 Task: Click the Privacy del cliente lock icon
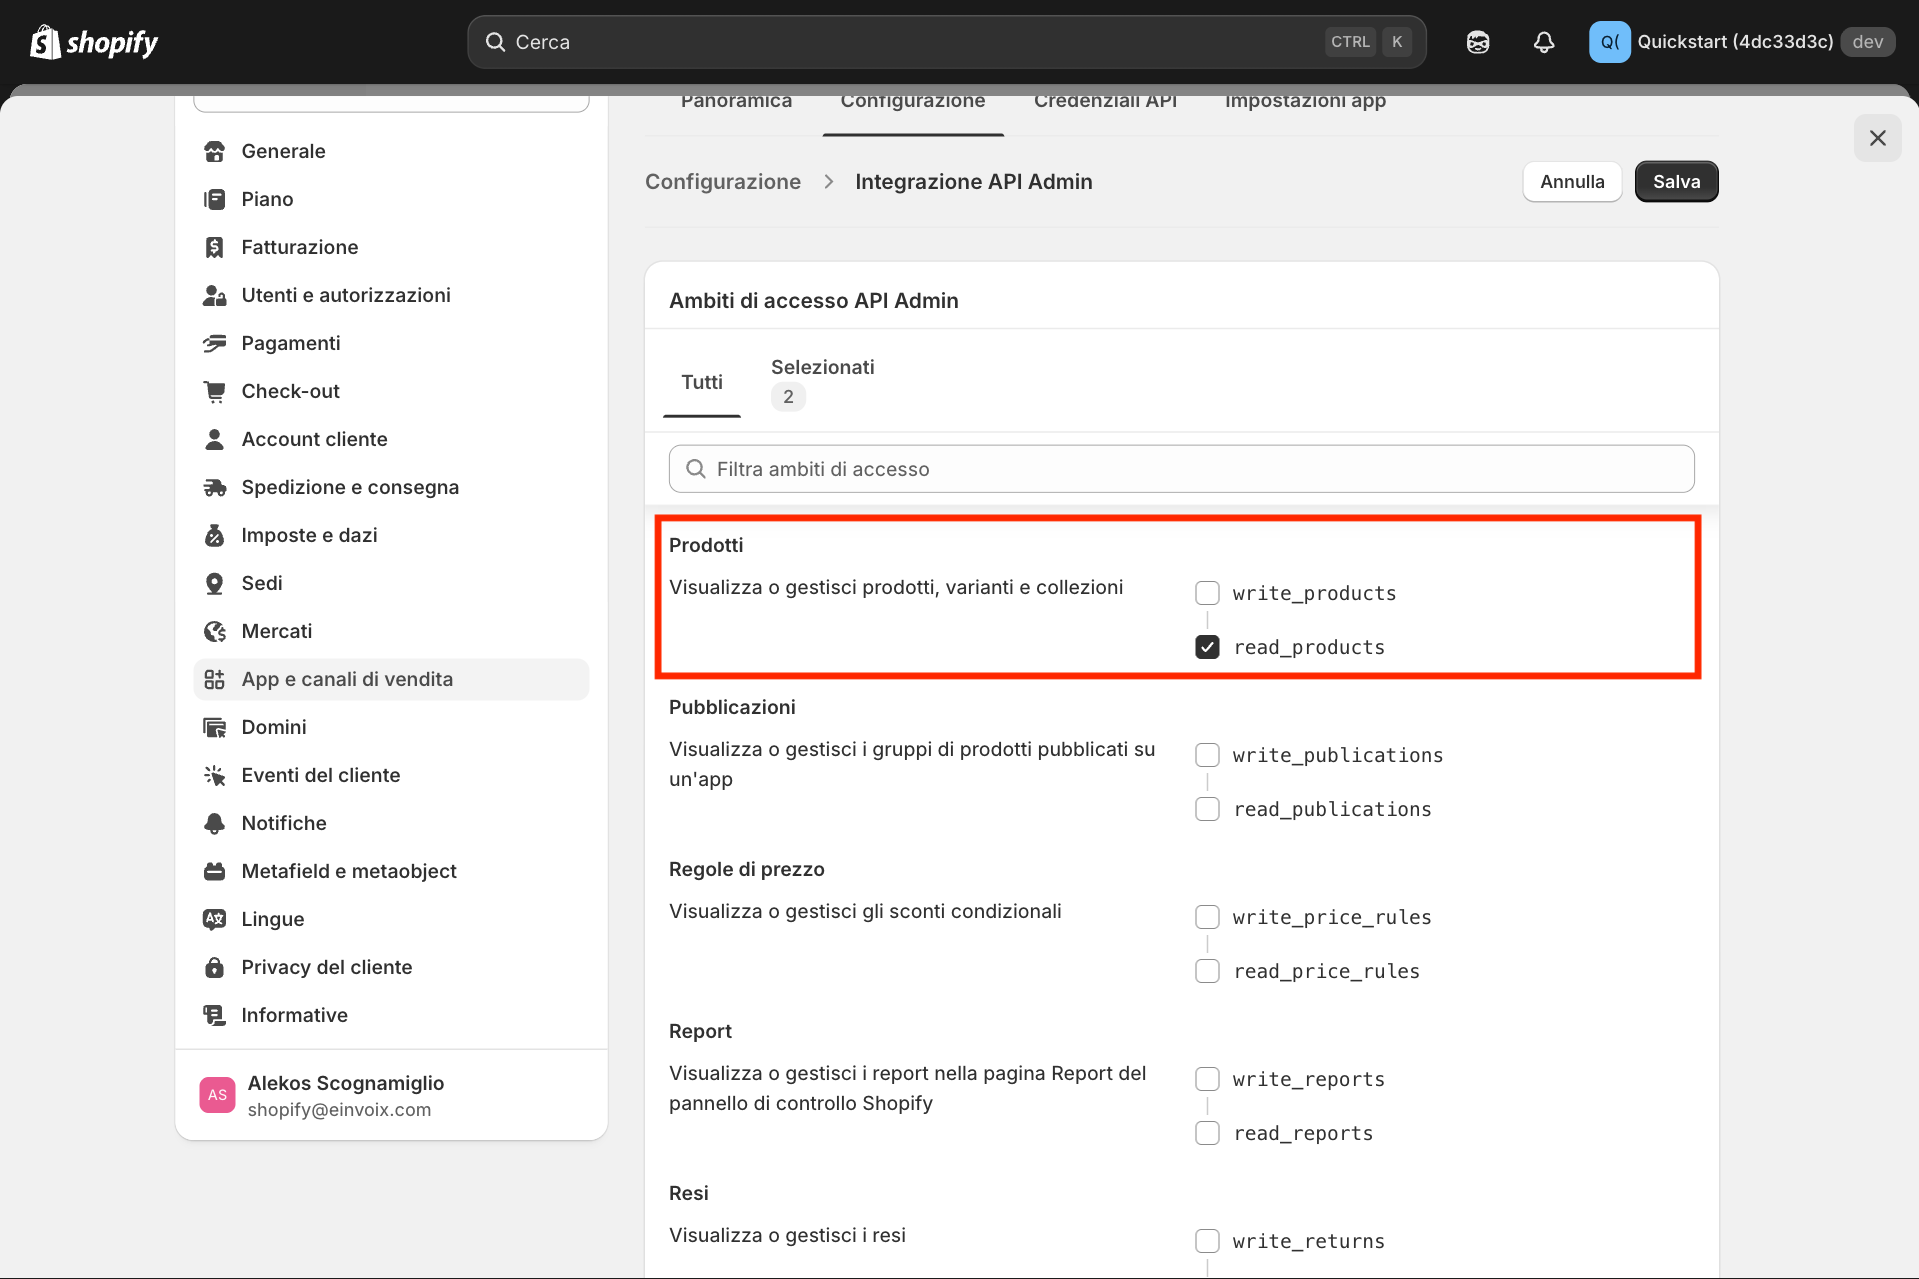click(214, 967)
